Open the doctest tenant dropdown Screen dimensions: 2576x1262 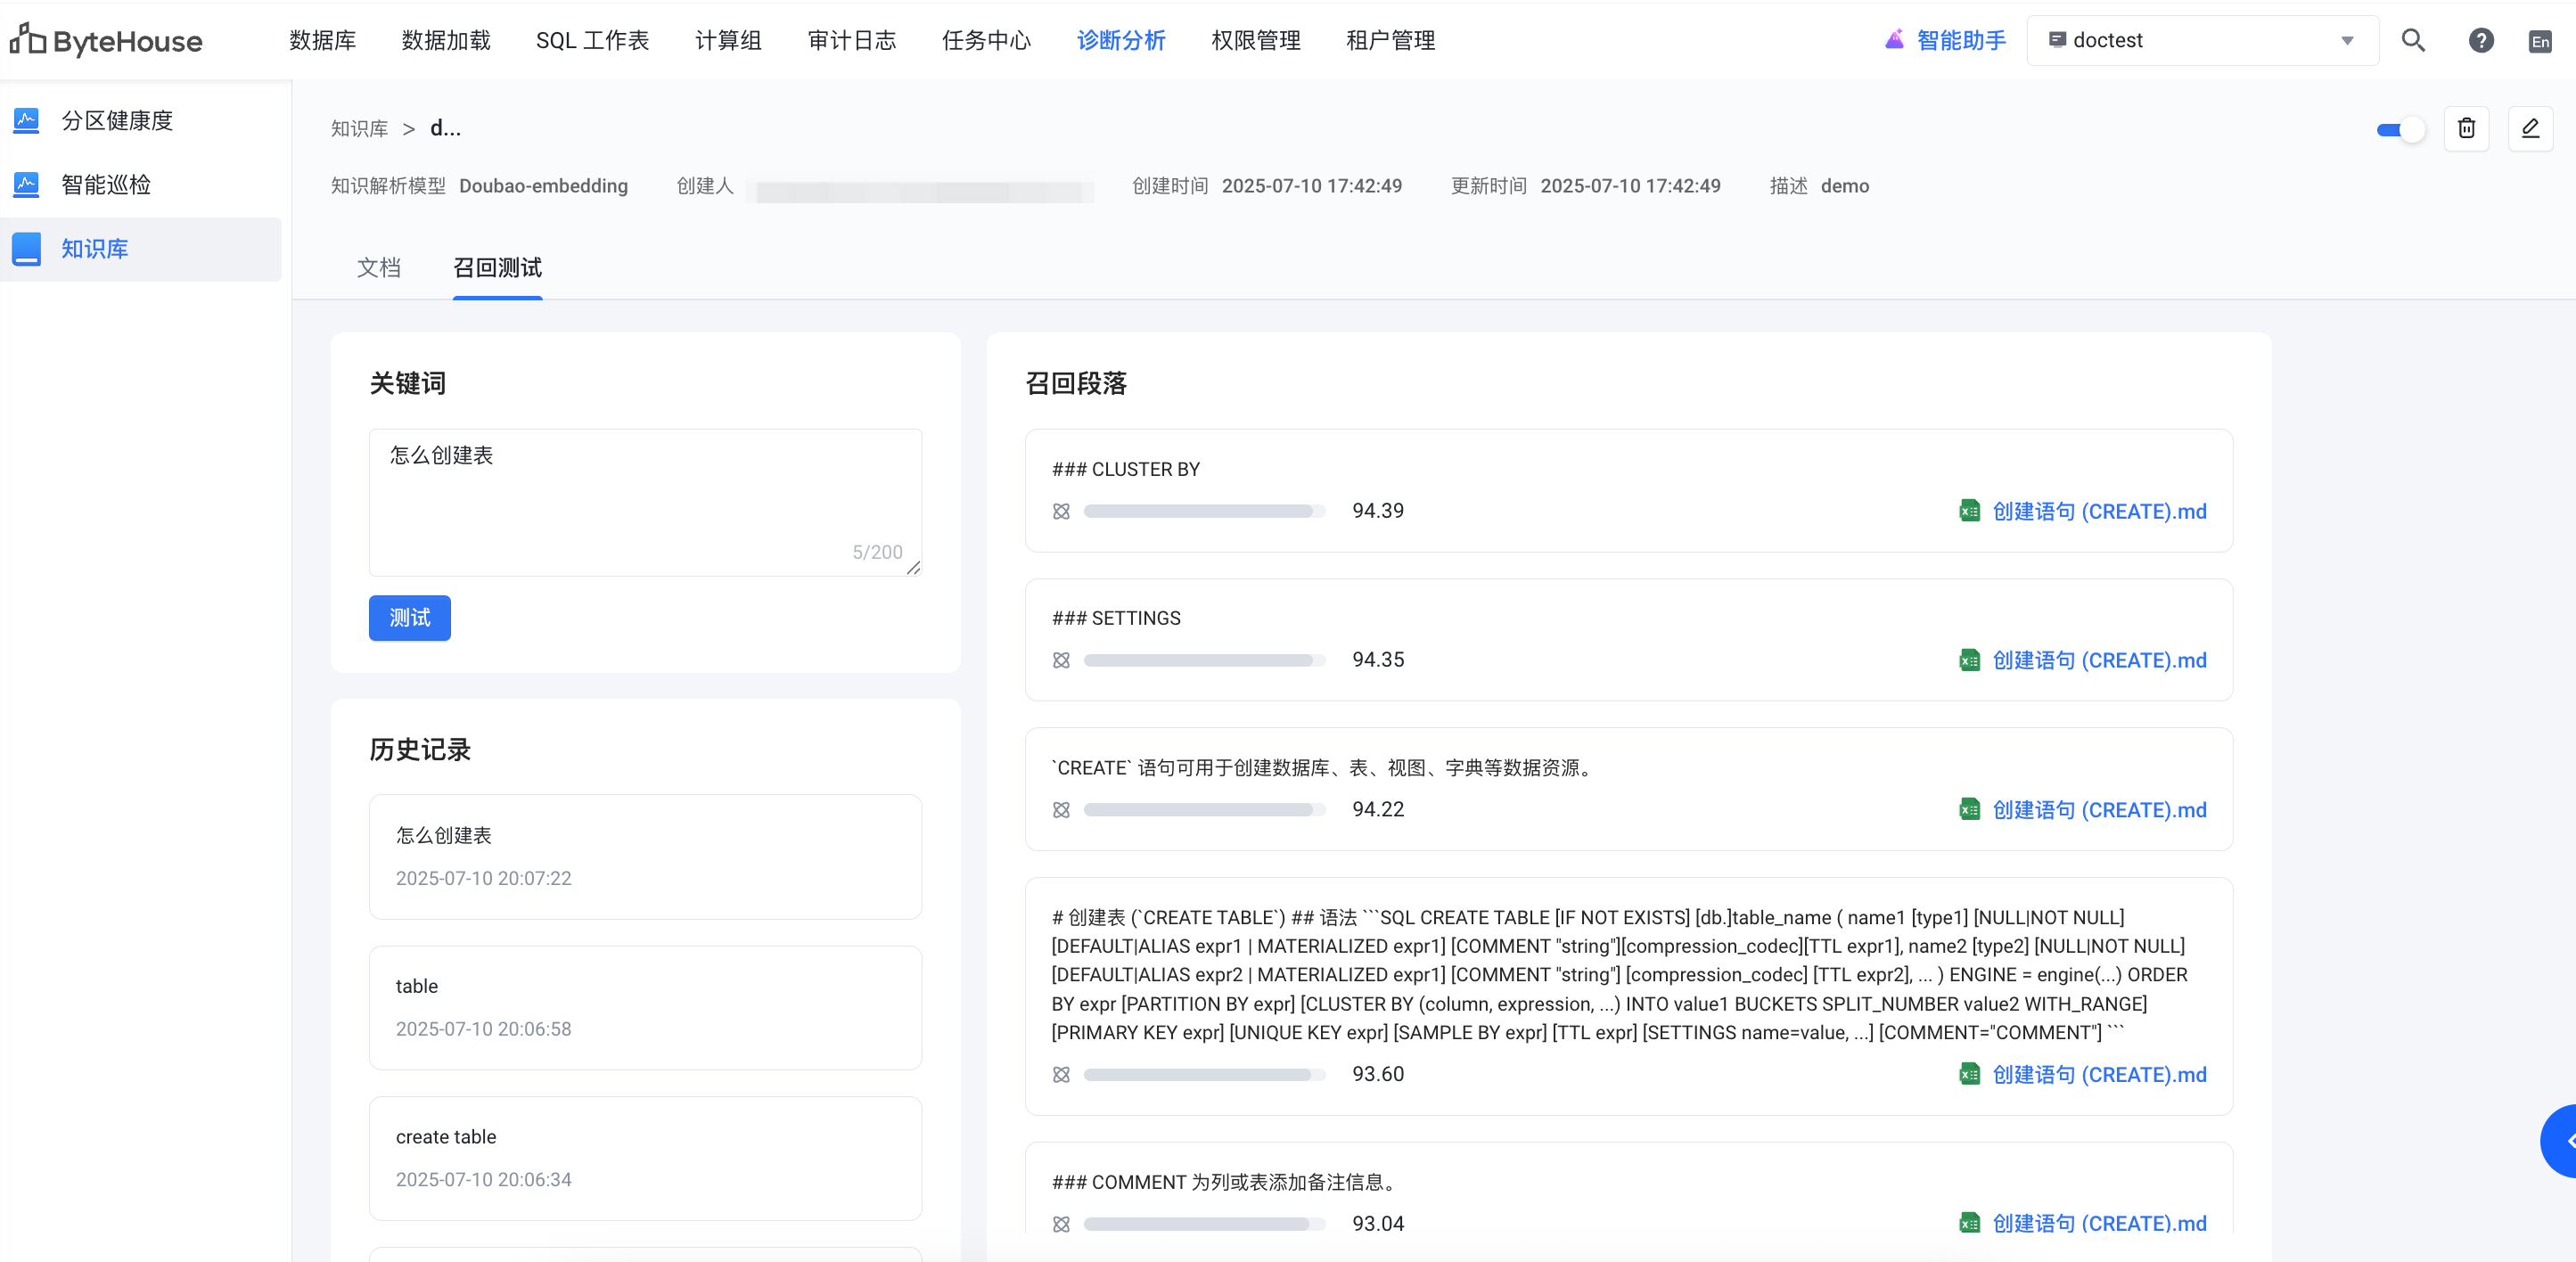pos(2201,41)
